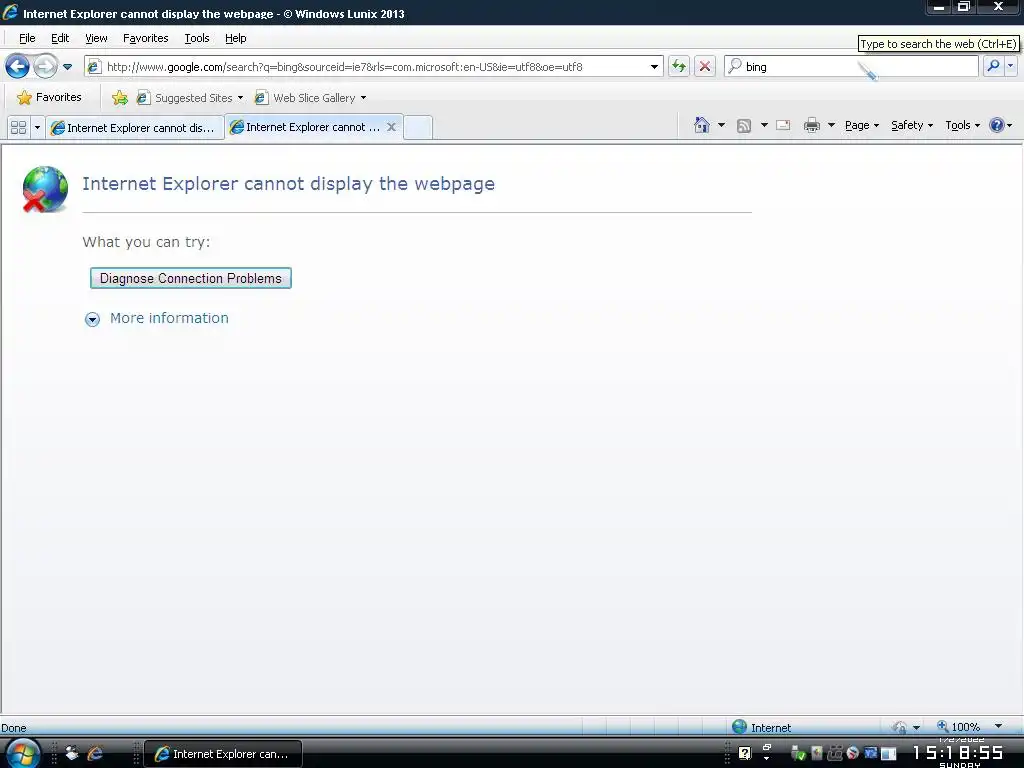Open the File menu
This screenshot has width=1024, height=768.
27,38
